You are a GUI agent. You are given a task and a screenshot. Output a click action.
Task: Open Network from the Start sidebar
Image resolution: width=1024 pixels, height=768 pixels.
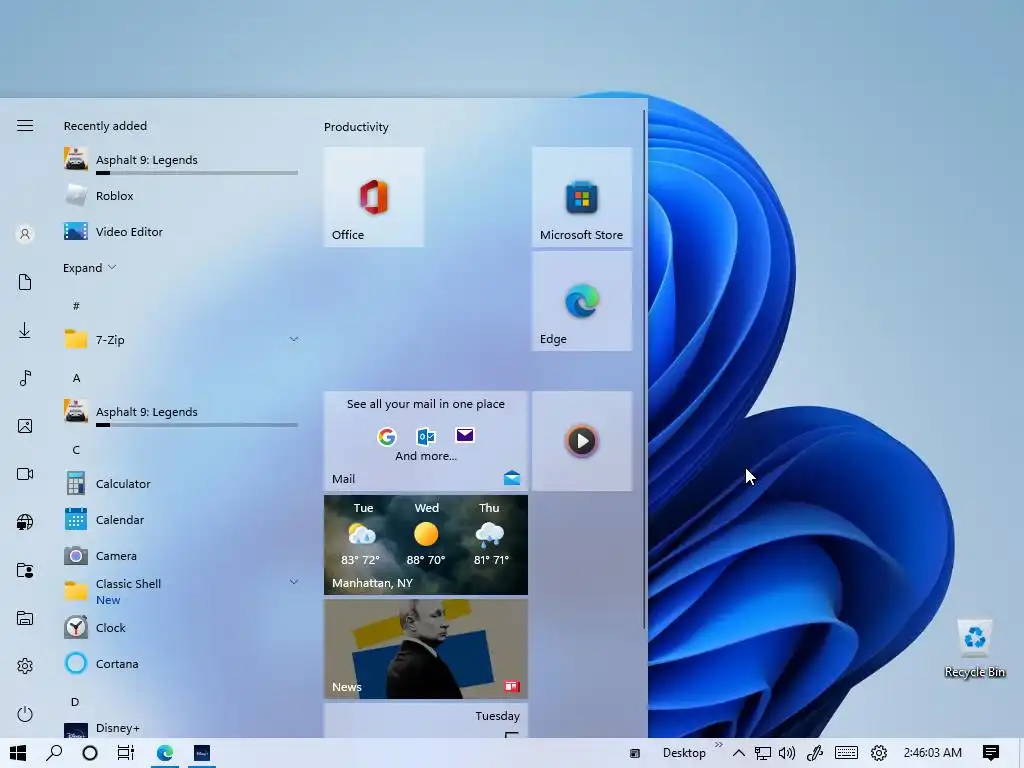(x=25, y=522)
